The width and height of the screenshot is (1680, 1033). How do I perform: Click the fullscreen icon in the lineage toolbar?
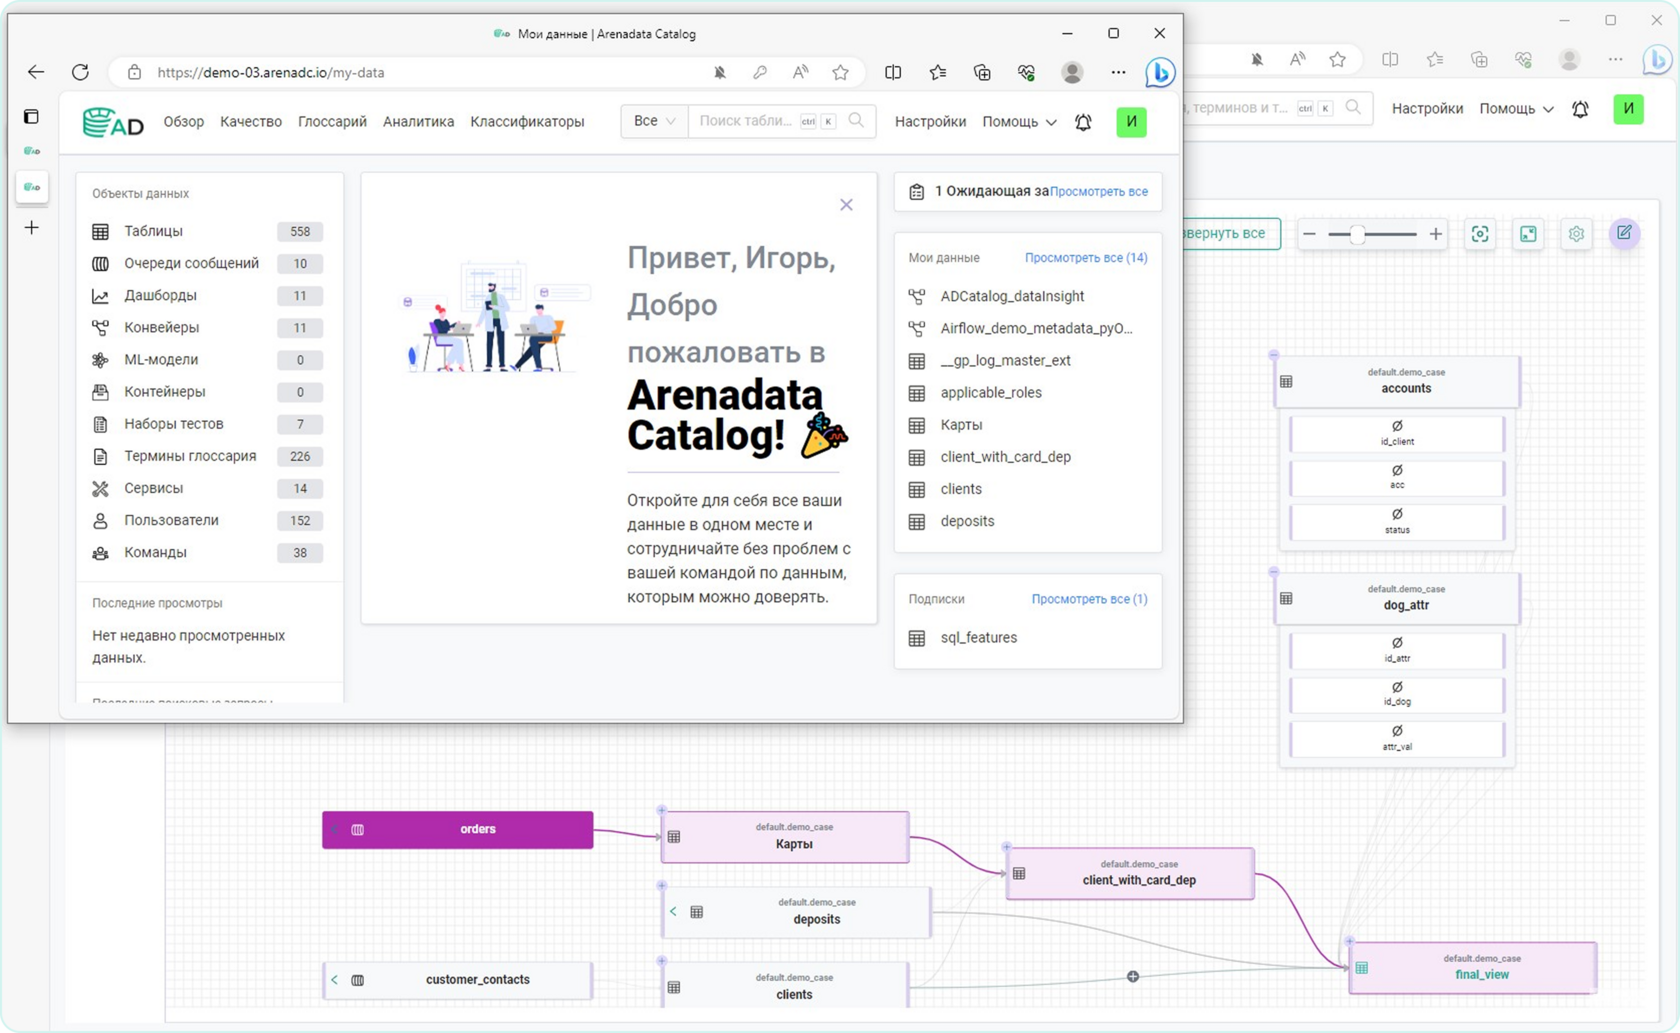tap(1528, 234)
